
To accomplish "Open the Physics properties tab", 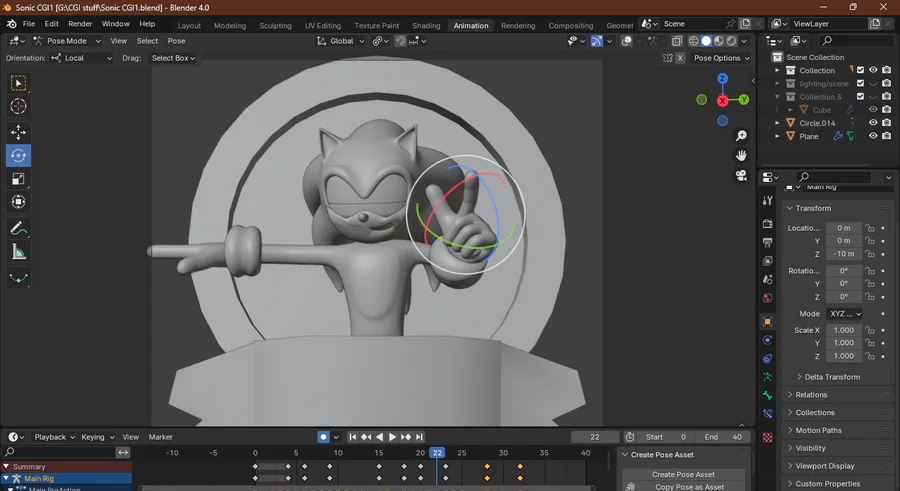I will pos(767,340).
